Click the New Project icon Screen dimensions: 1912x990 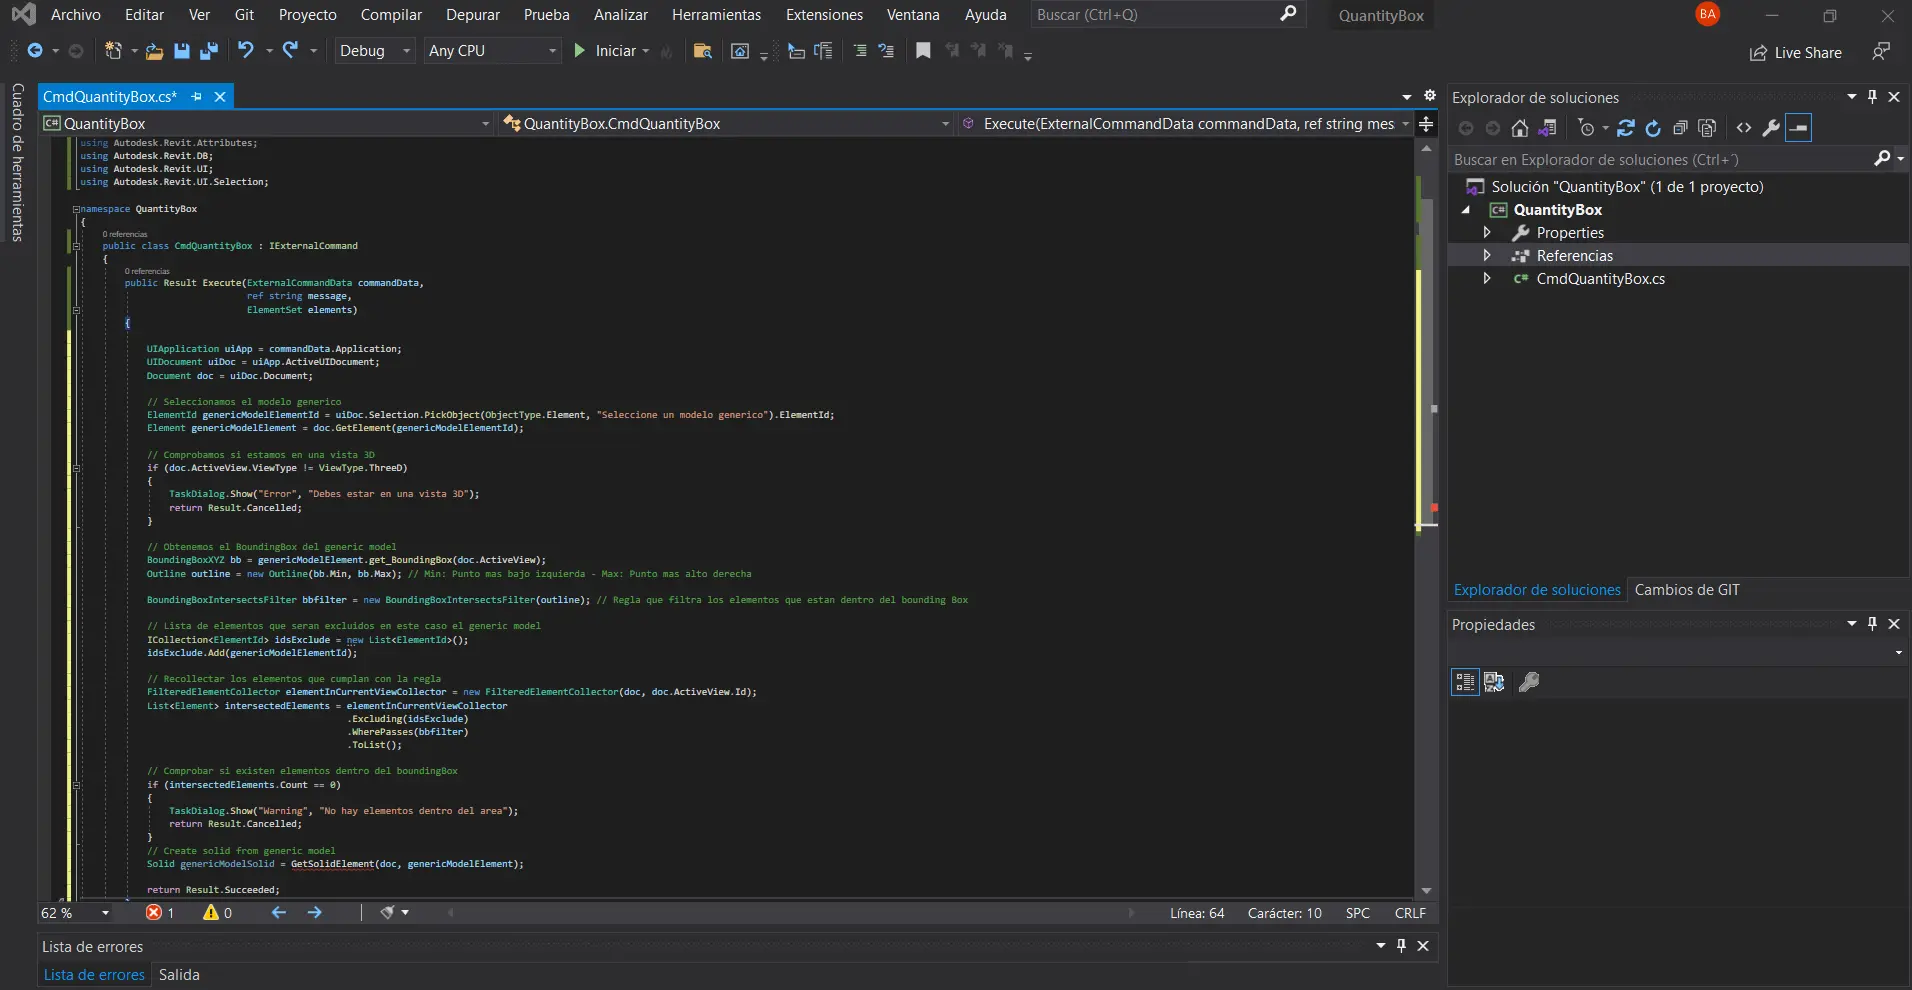[114, 51]
